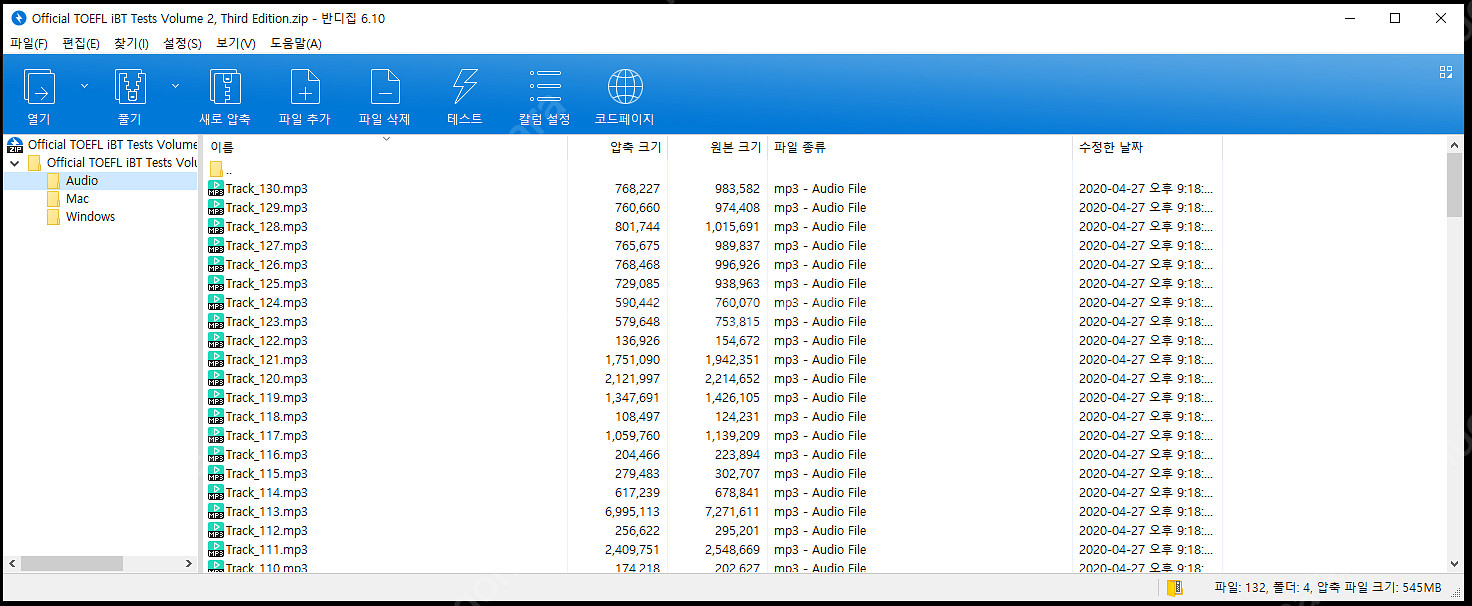1472x606 pixels.
Task: Click the MP3 icon of Track_122.mp3
Action: [216, 341]
